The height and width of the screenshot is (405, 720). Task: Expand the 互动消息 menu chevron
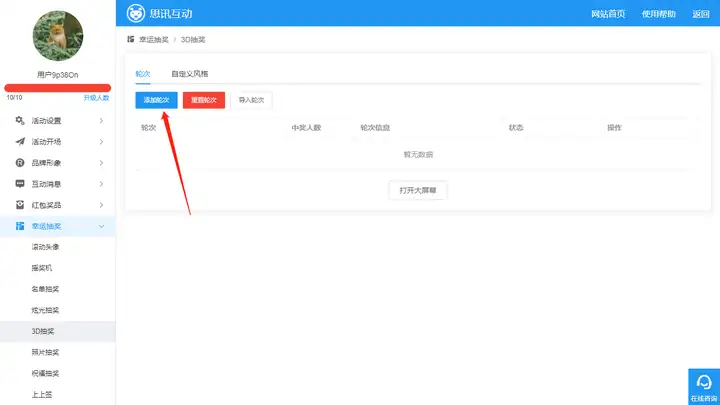click(101, 184)
